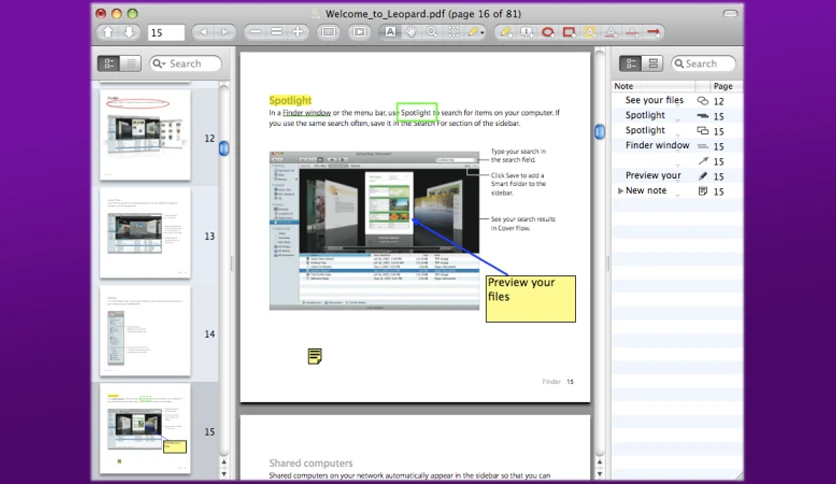Image resolution: width=836 pixels, height=484 pixels.
Task: Click the highlighted 'Spotlight' heading
Action: 290,100
